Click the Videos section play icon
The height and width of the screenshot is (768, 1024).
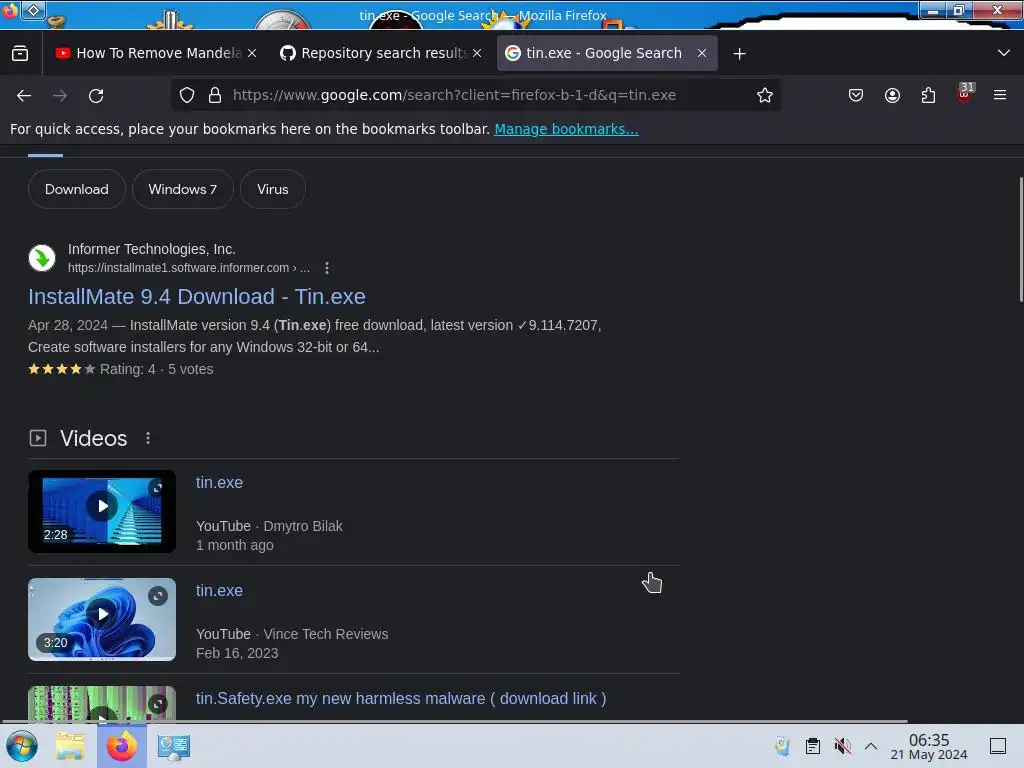click(38, 438)
